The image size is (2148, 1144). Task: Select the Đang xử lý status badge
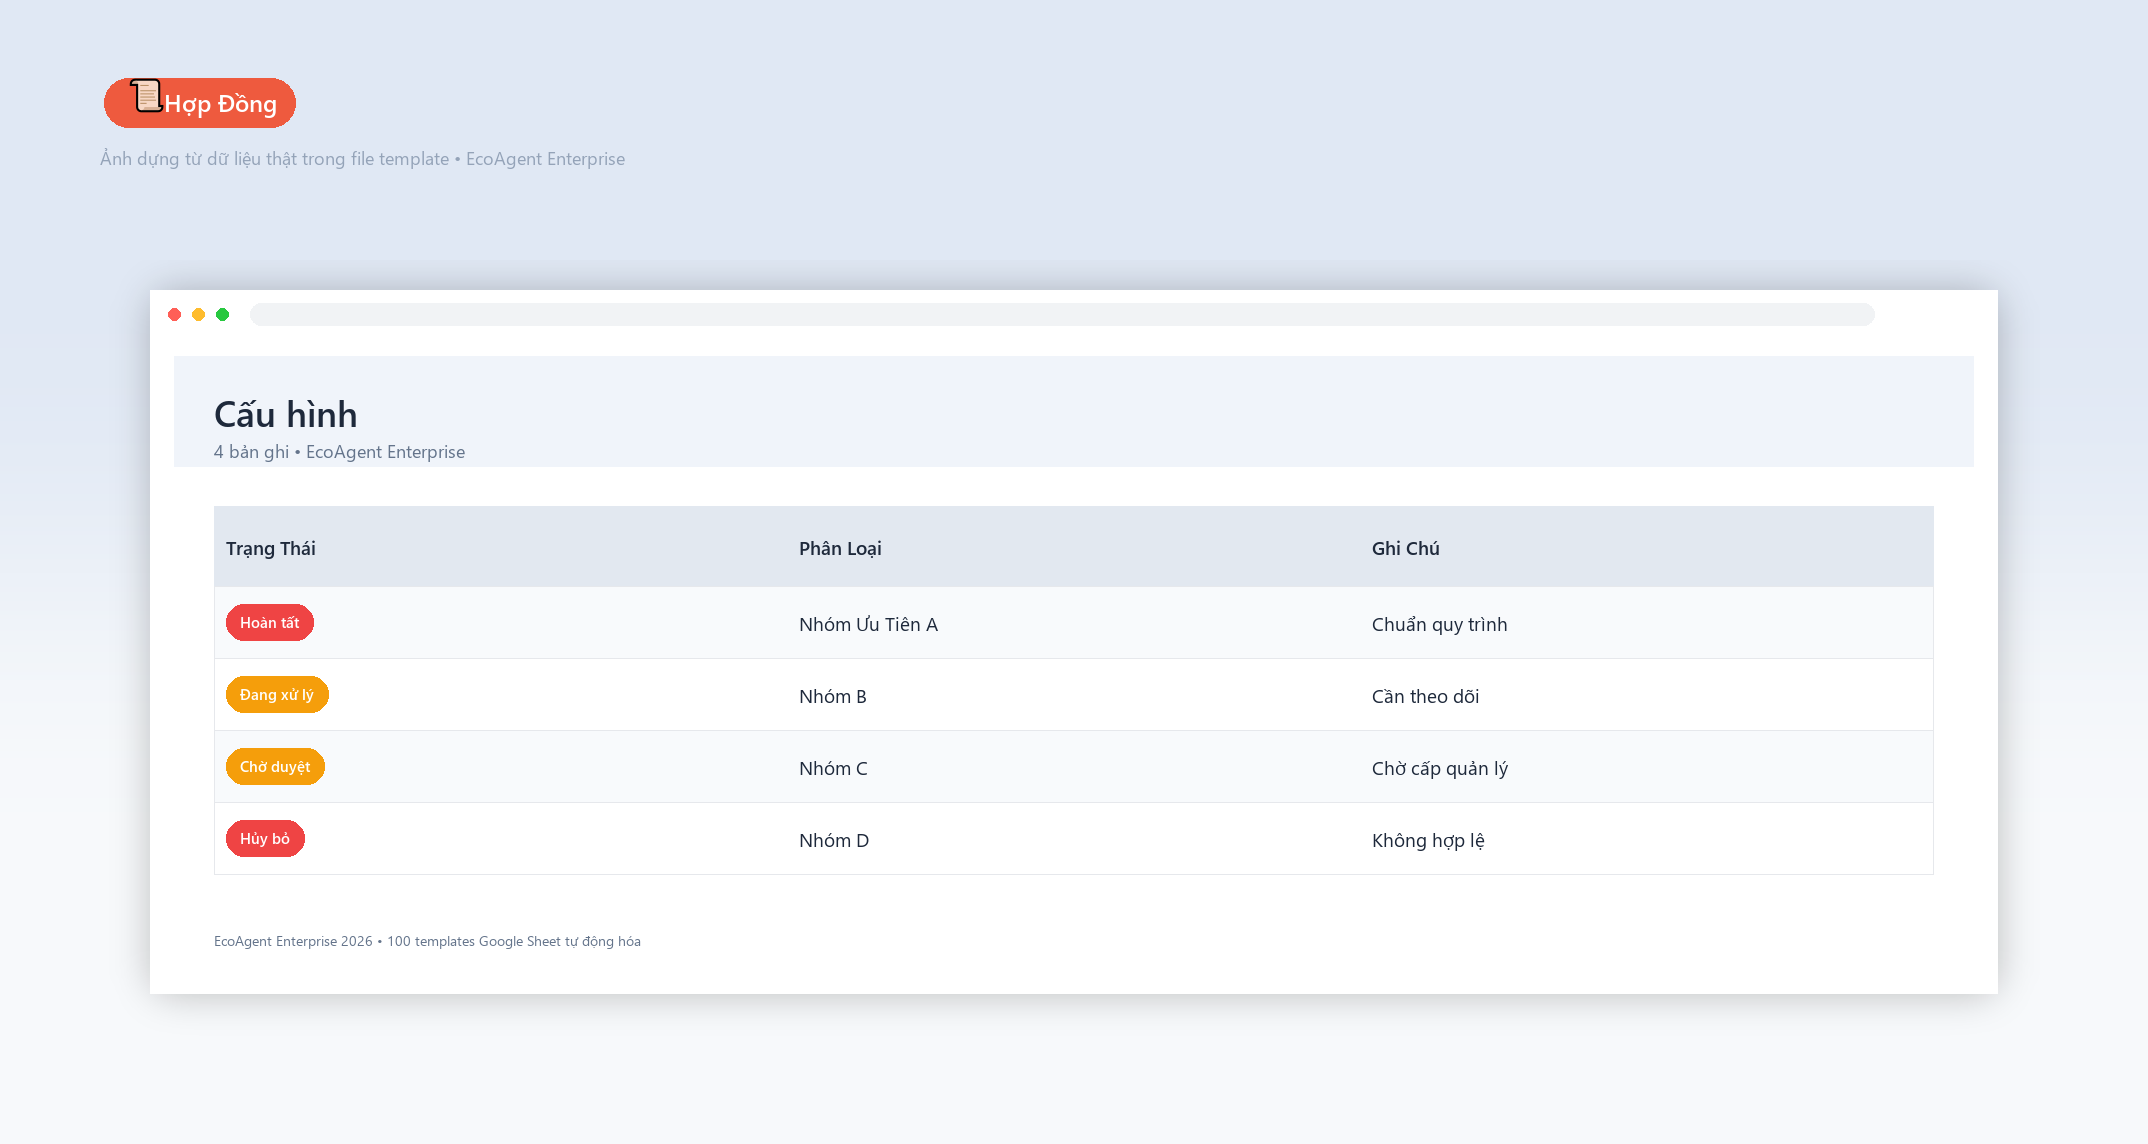point(277,695)
